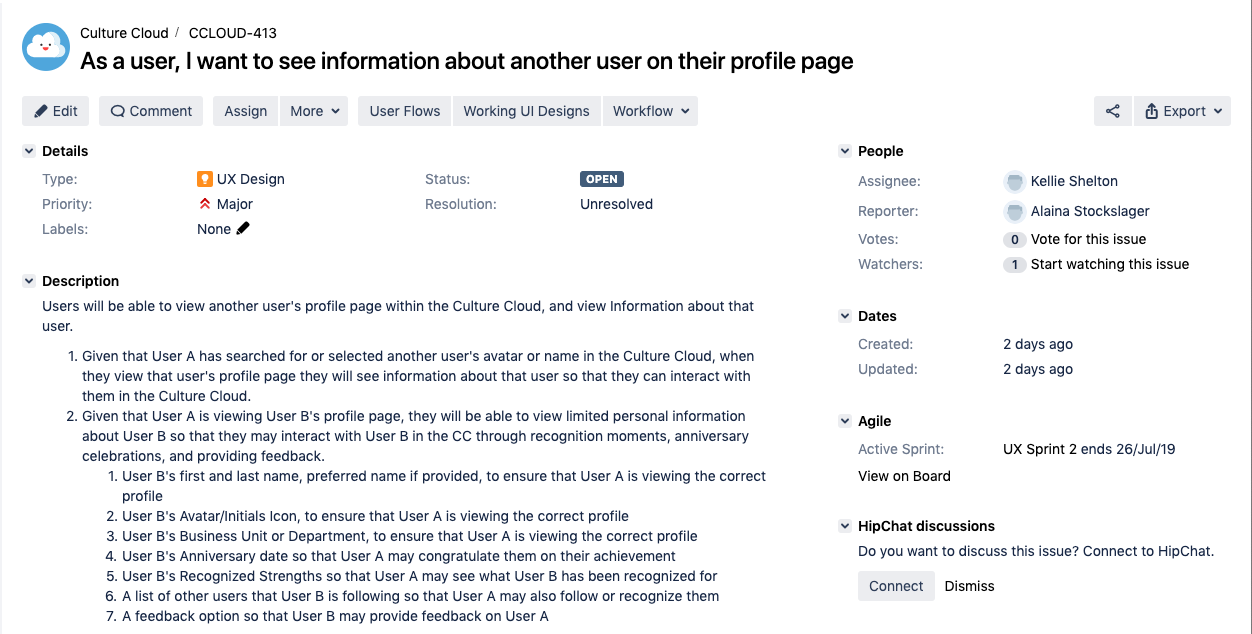Screen dimensions: 1252x634
Task: Collapse the People section
Action: pos(844,151)
